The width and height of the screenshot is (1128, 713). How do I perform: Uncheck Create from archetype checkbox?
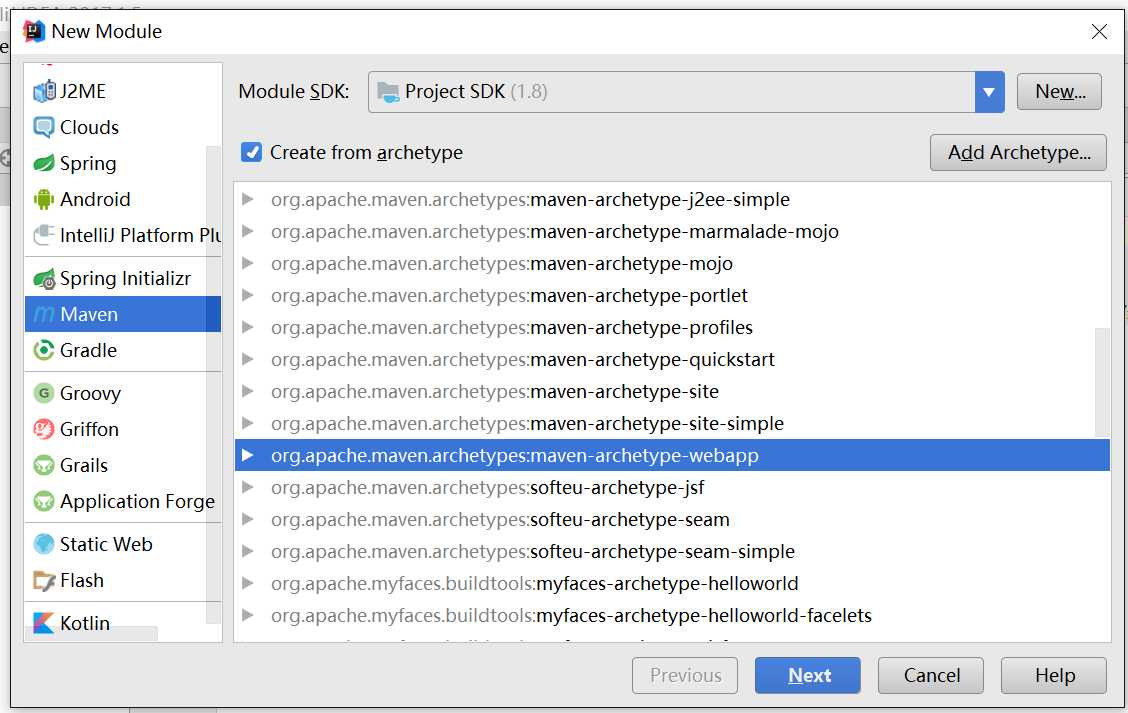click(x=251, y=152)
